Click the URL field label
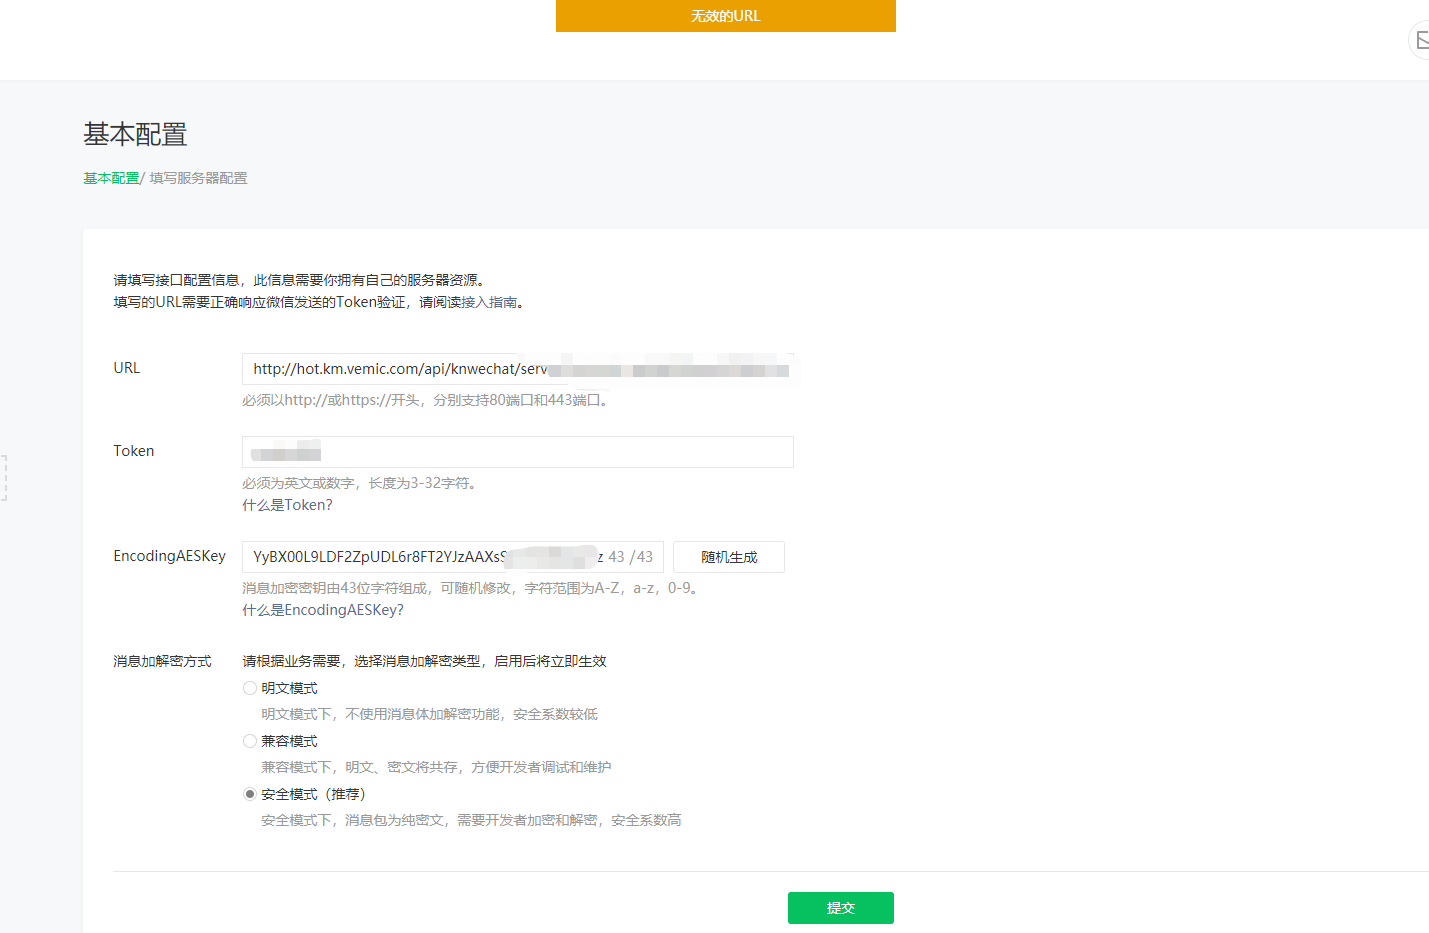Screen dimensions: 1429x933 coord(126,368)
